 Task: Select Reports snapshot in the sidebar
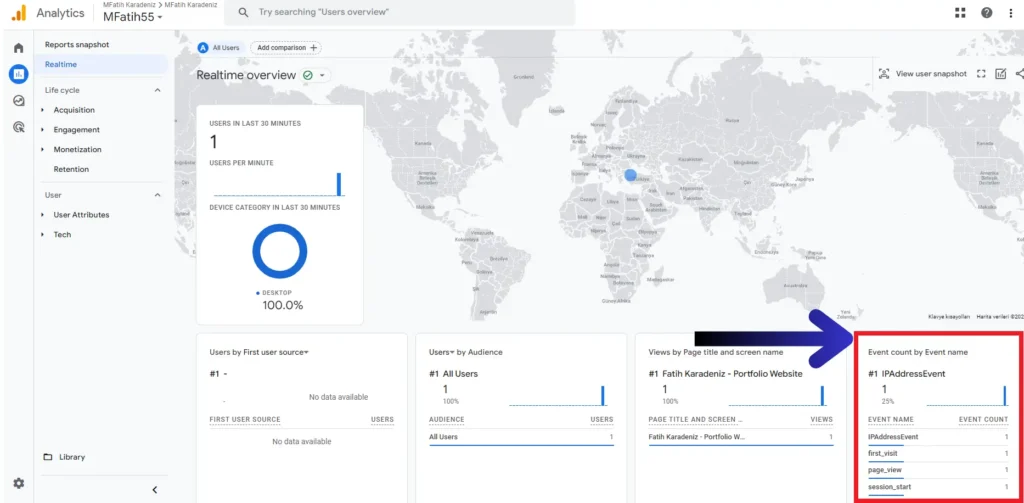(x=77, y=45)
